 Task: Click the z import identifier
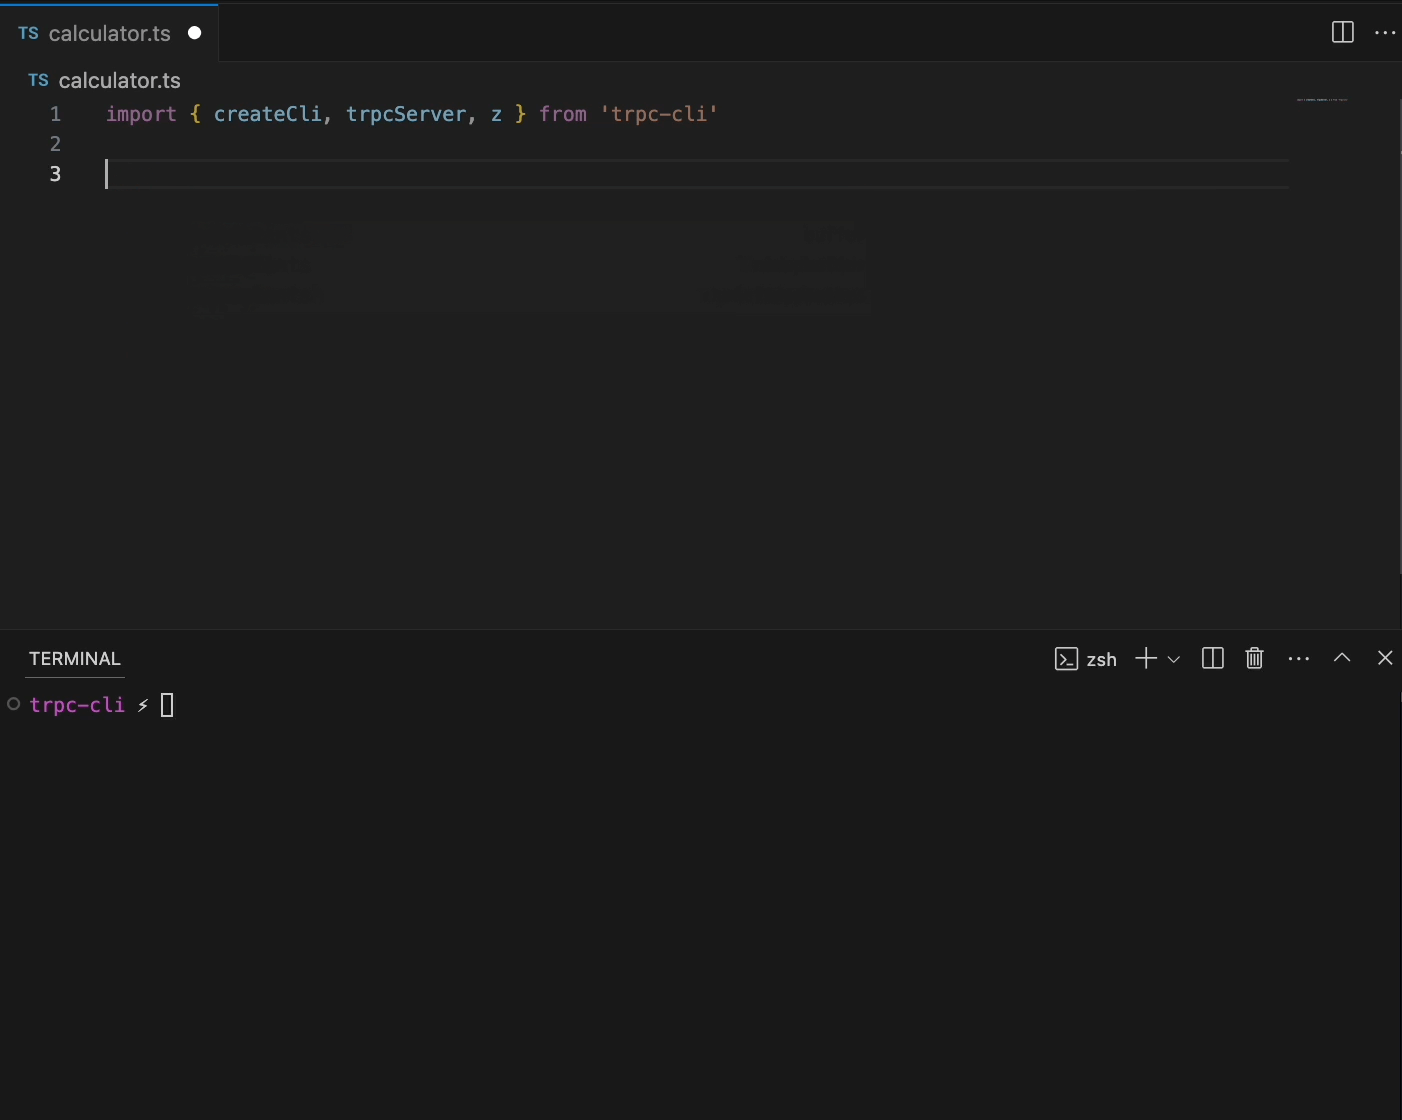tap(496, 114)
